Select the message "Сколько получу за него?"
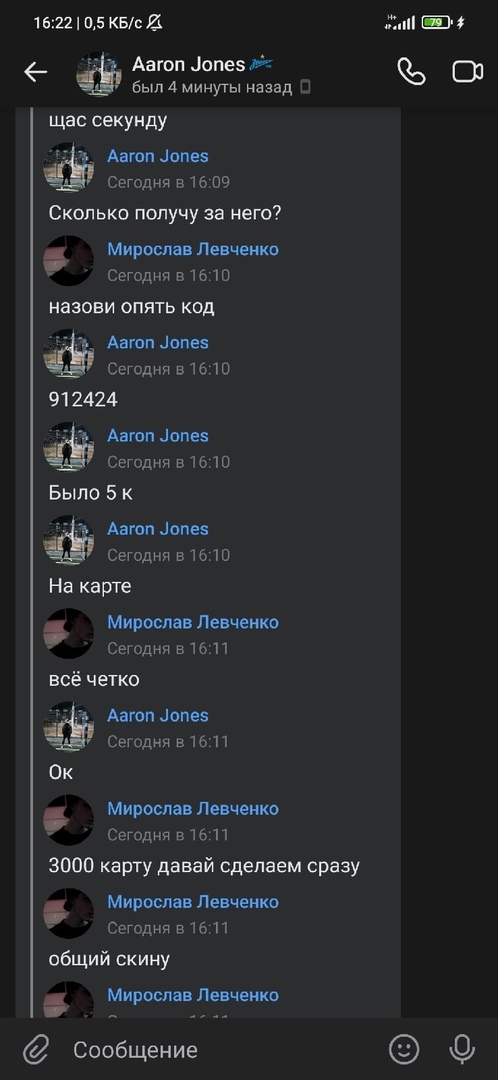 click(x=165, y=213)
